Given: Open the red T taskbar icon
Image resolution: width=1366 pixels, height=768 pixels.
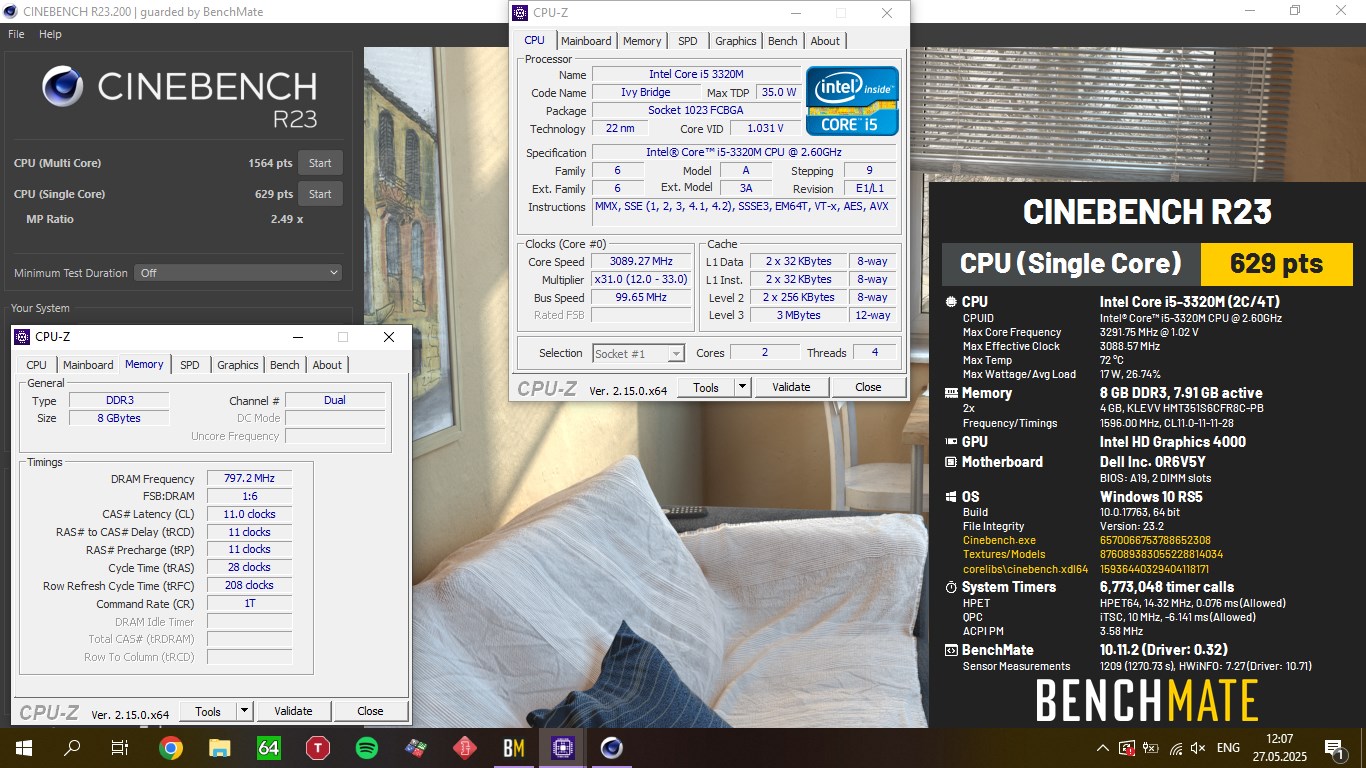Looking at the screenshot, I should 318,747.
